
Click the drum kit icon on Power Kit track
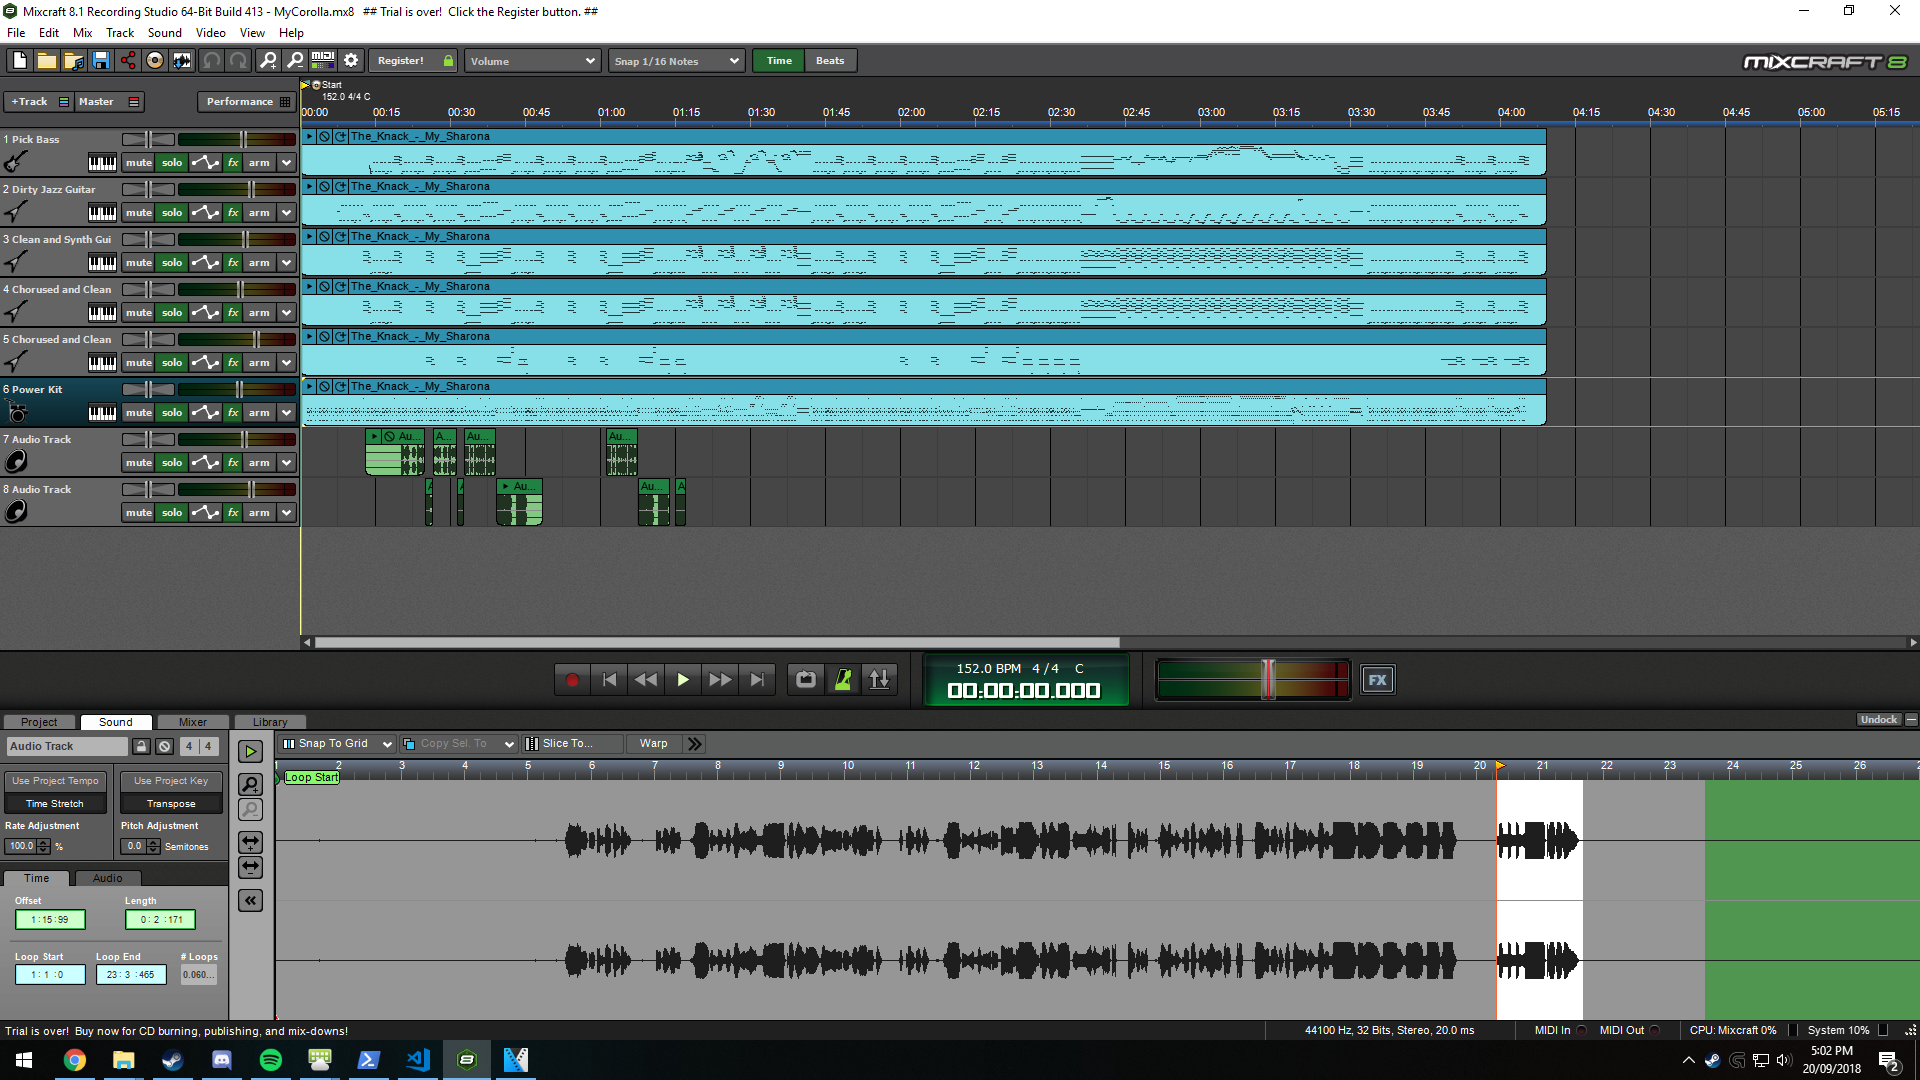(16, 411)
